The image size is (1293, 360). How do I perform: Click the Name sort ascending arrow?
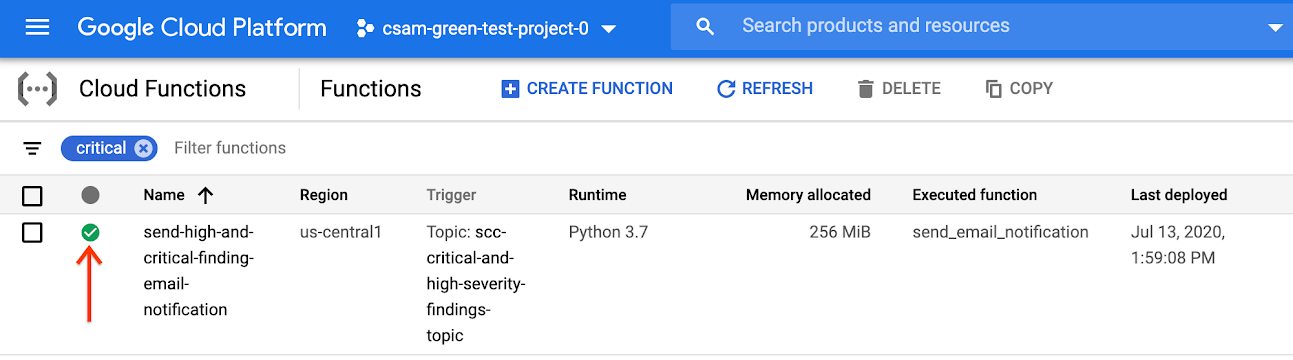206,195
